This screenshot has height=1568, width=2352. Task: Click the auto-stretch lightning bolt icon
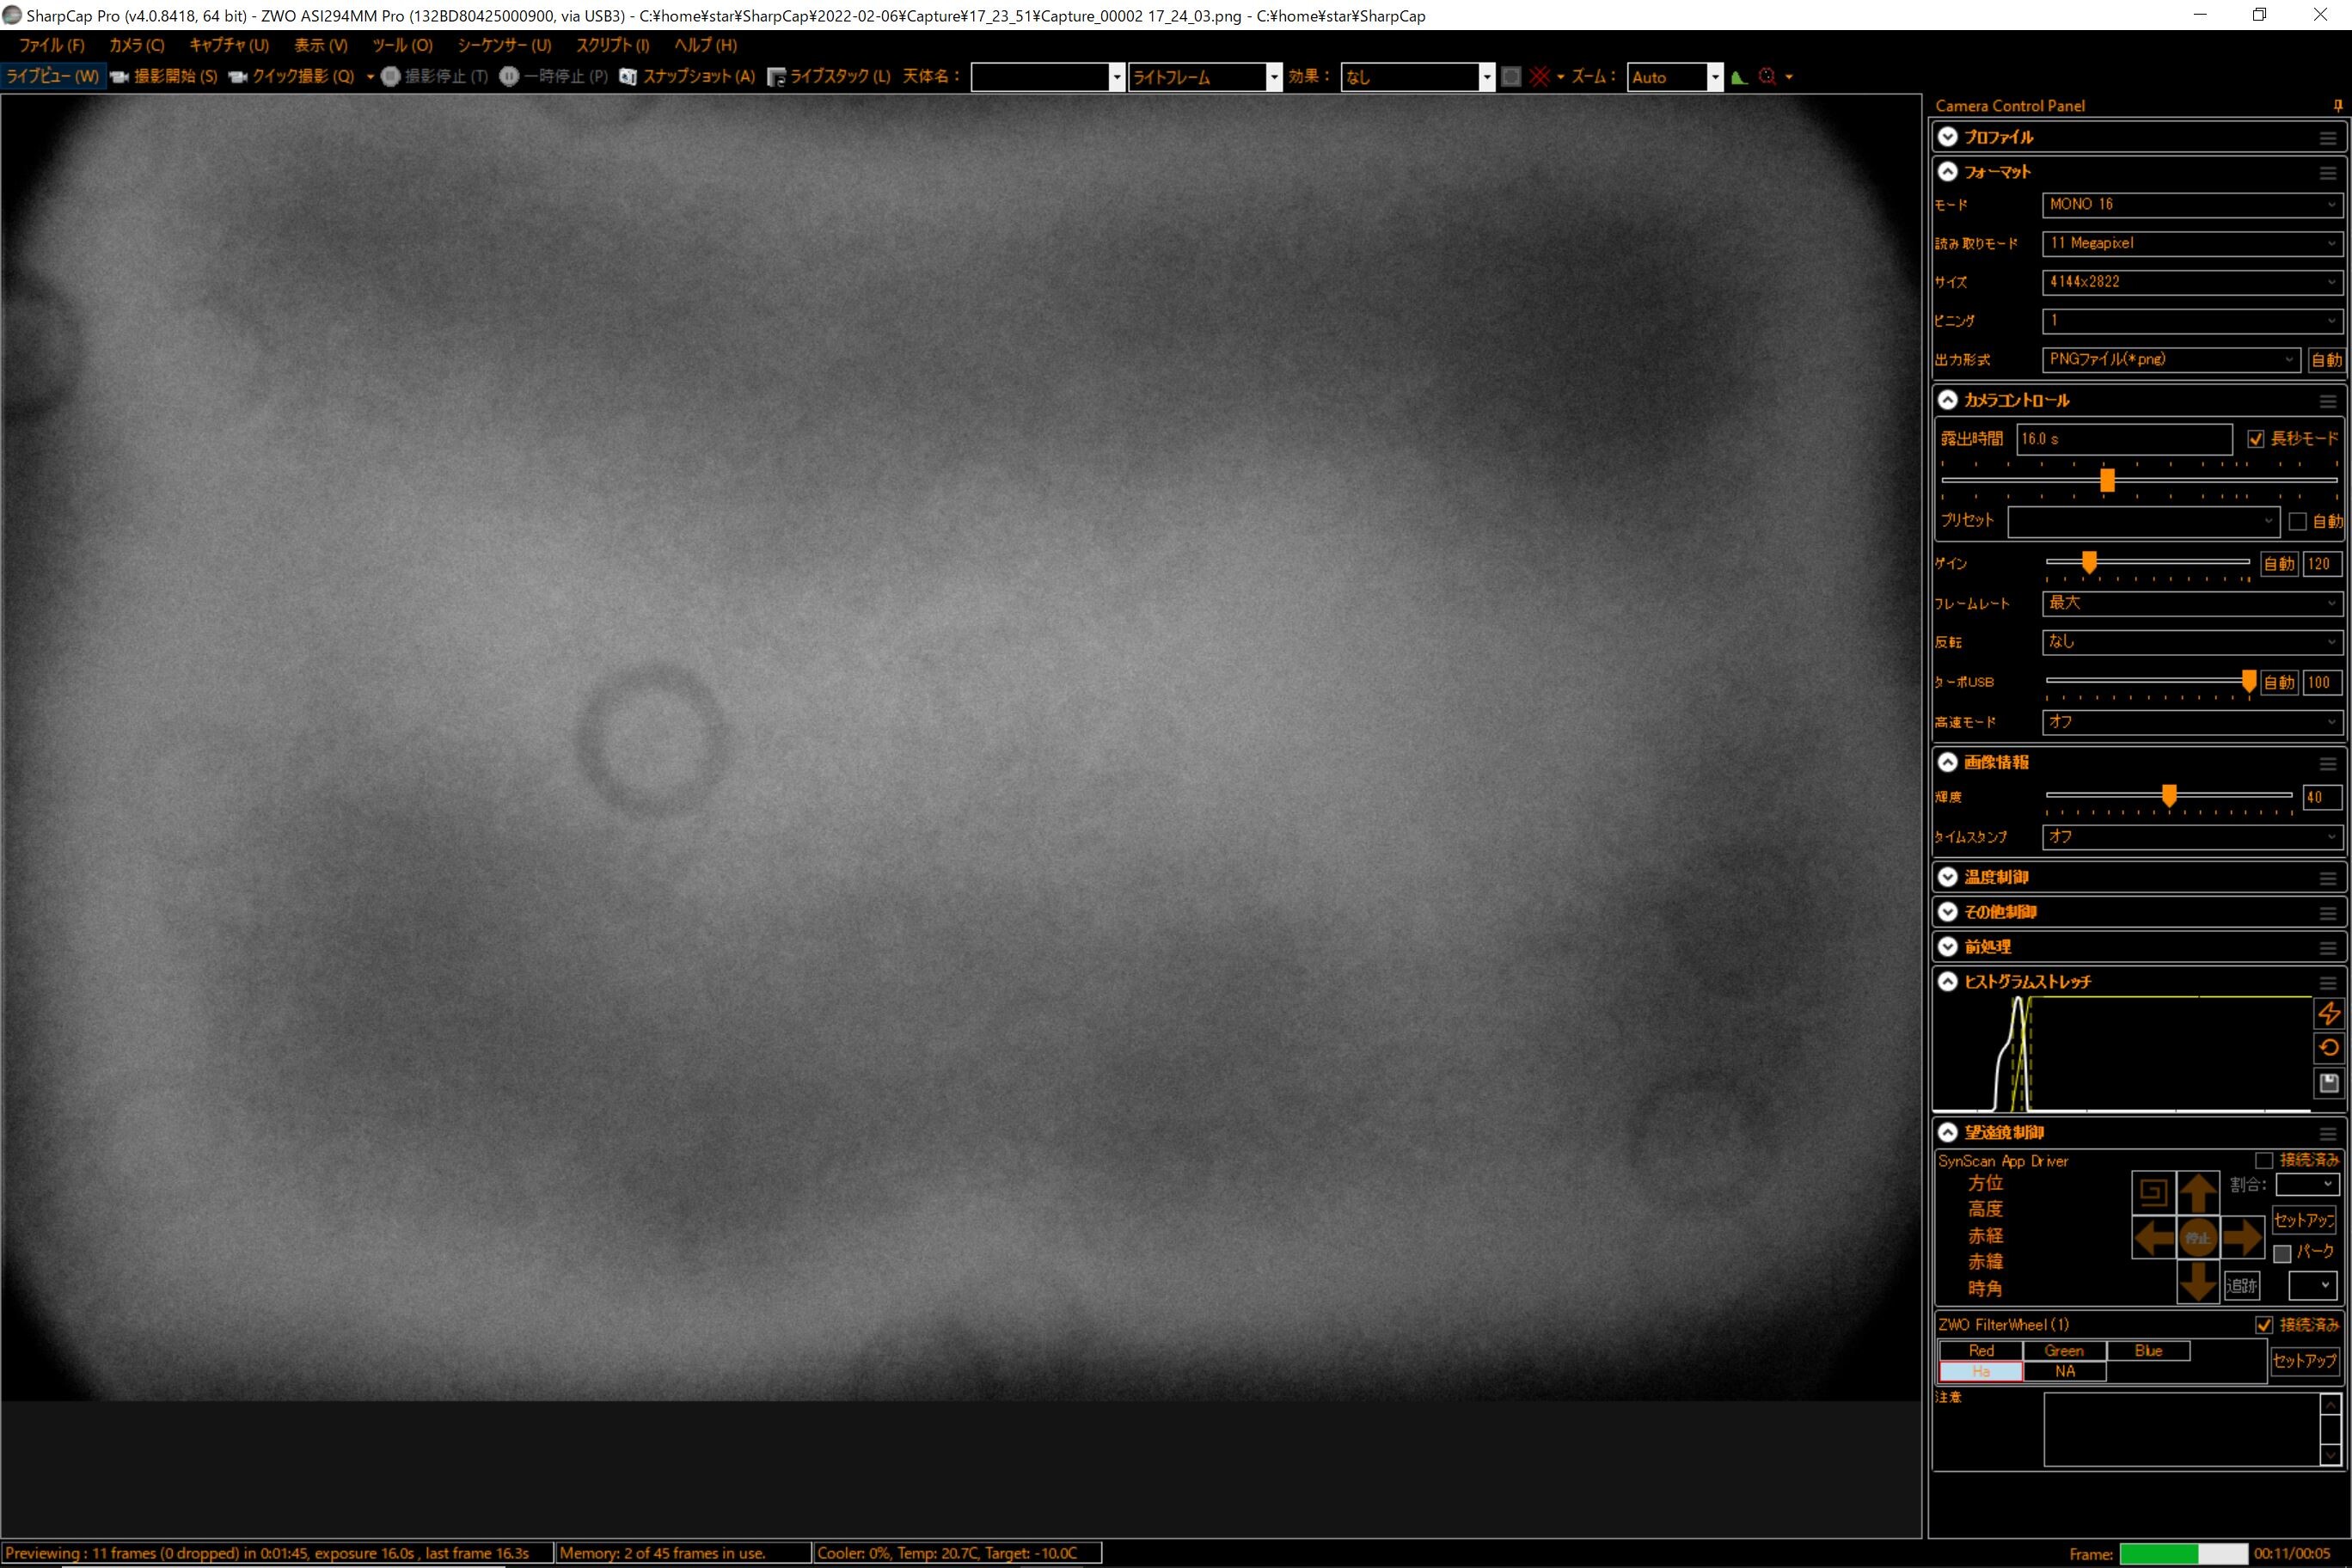pyautogui.click(x=2328, y=1013)
